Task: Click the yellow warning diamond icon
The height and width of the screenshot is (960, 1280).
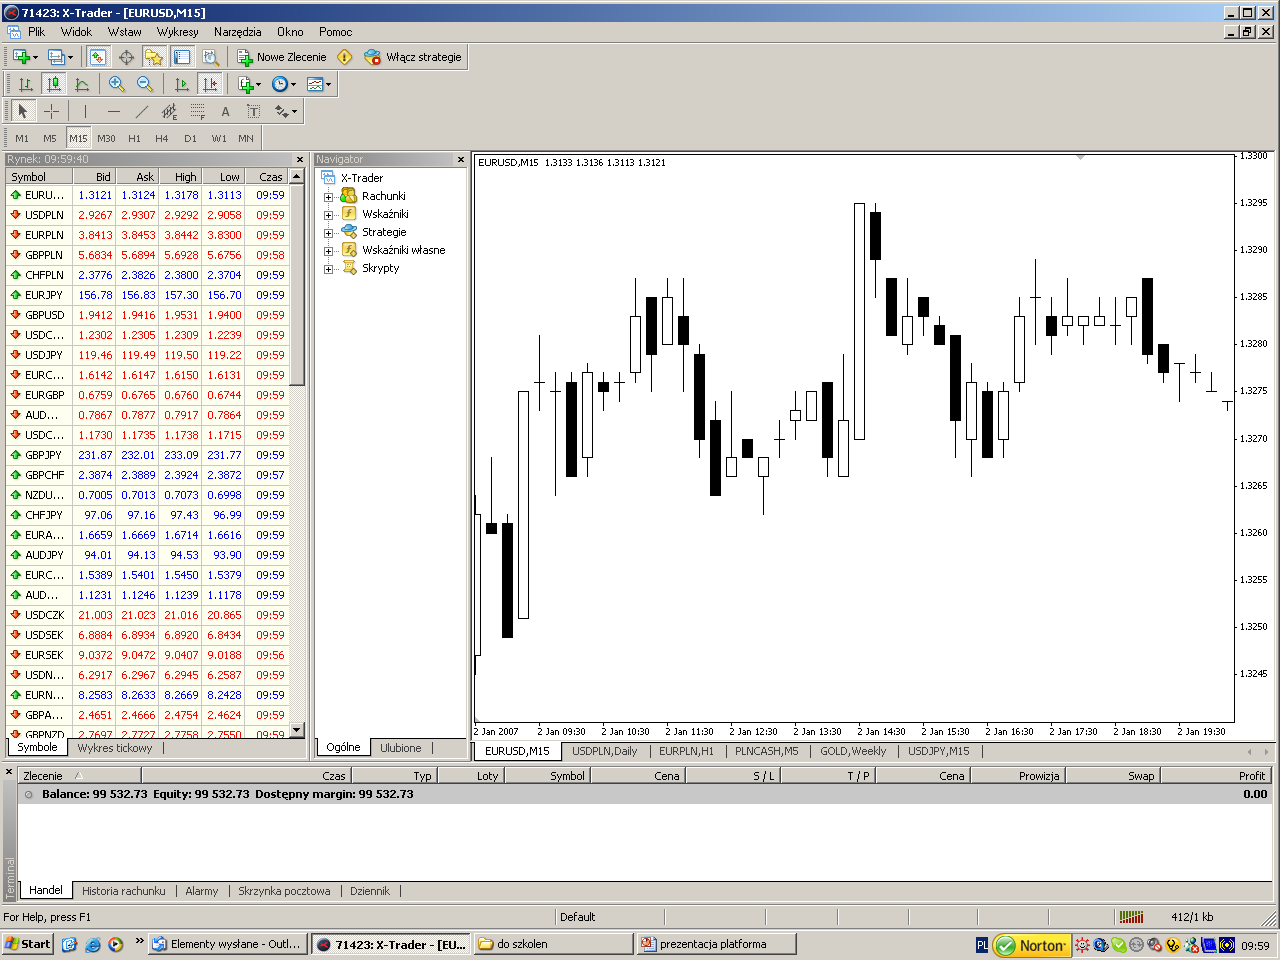Action: point(345,57)
